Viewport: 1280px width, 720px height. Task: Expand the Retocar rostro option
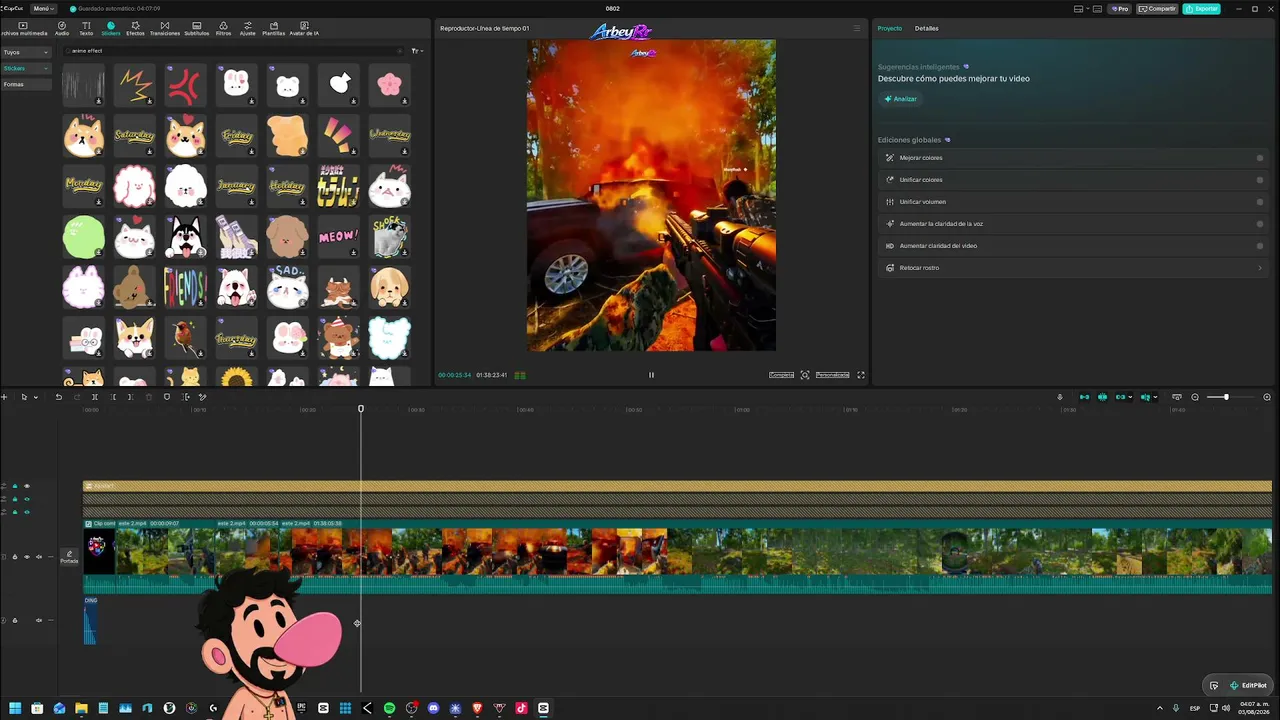pos(1260,268)
